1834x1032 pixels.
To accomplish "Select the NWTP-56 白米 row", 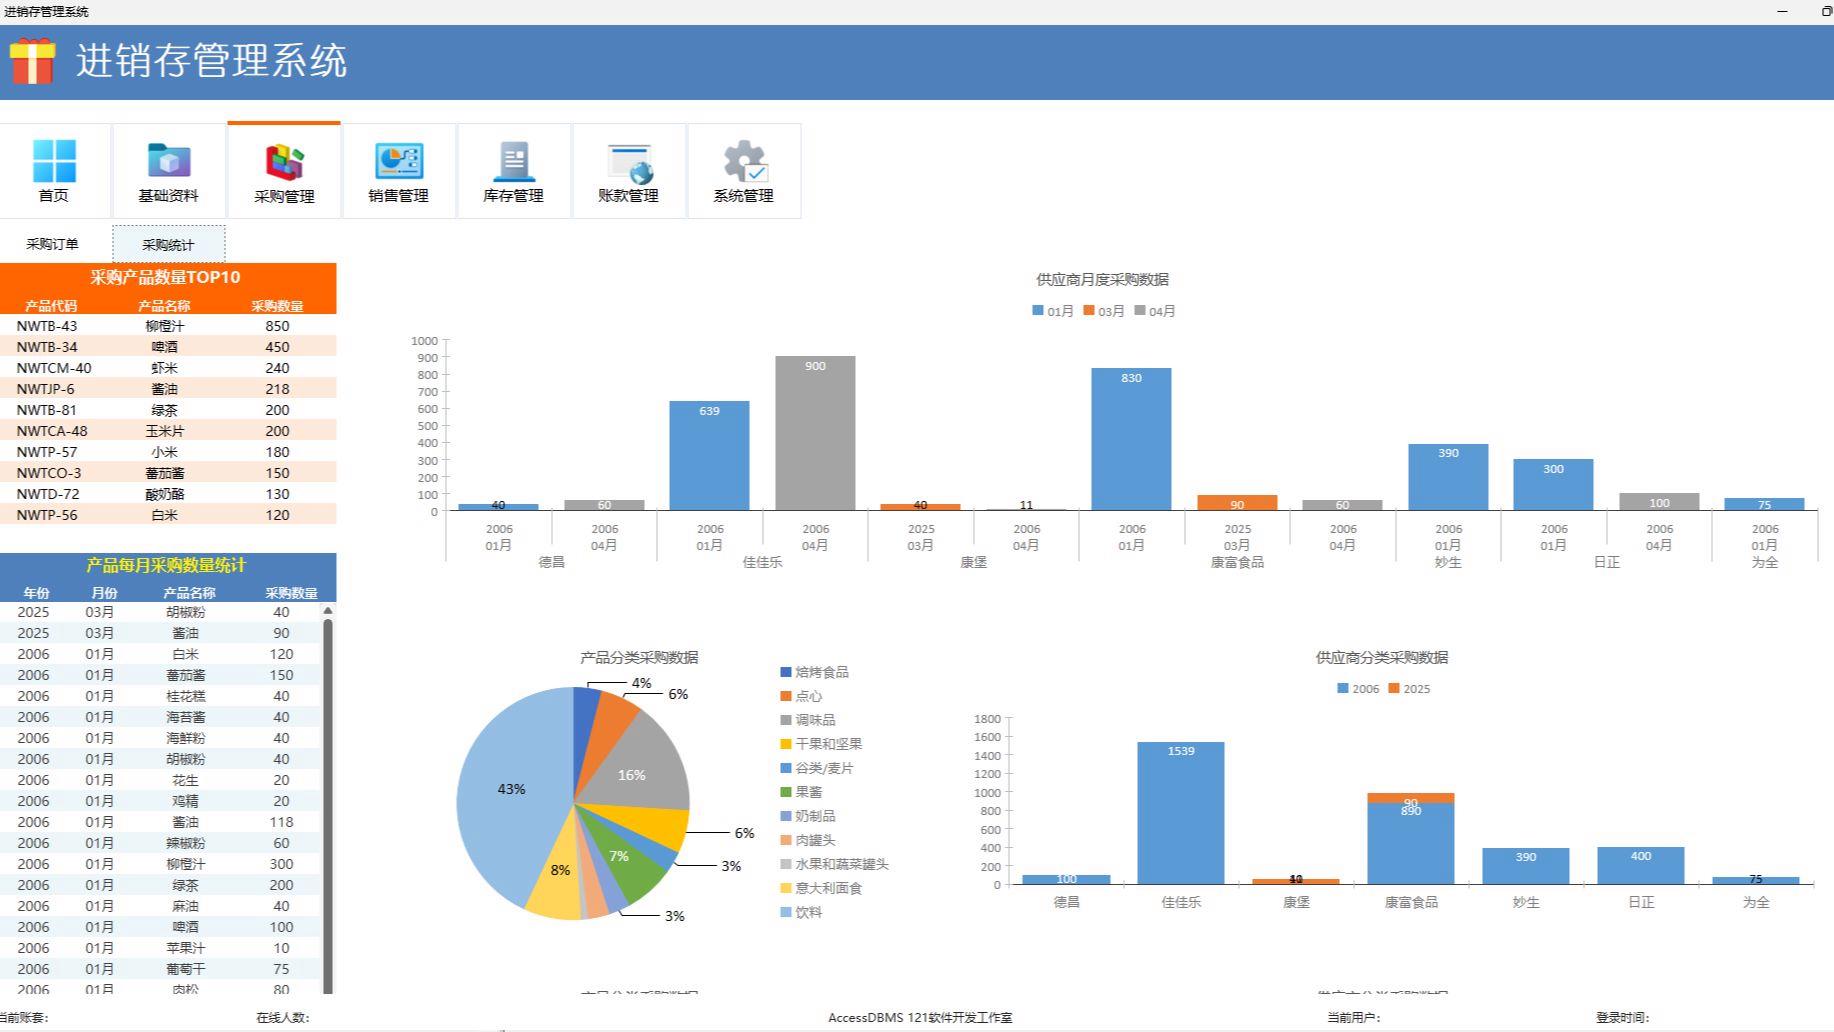I will coord(168,515).
